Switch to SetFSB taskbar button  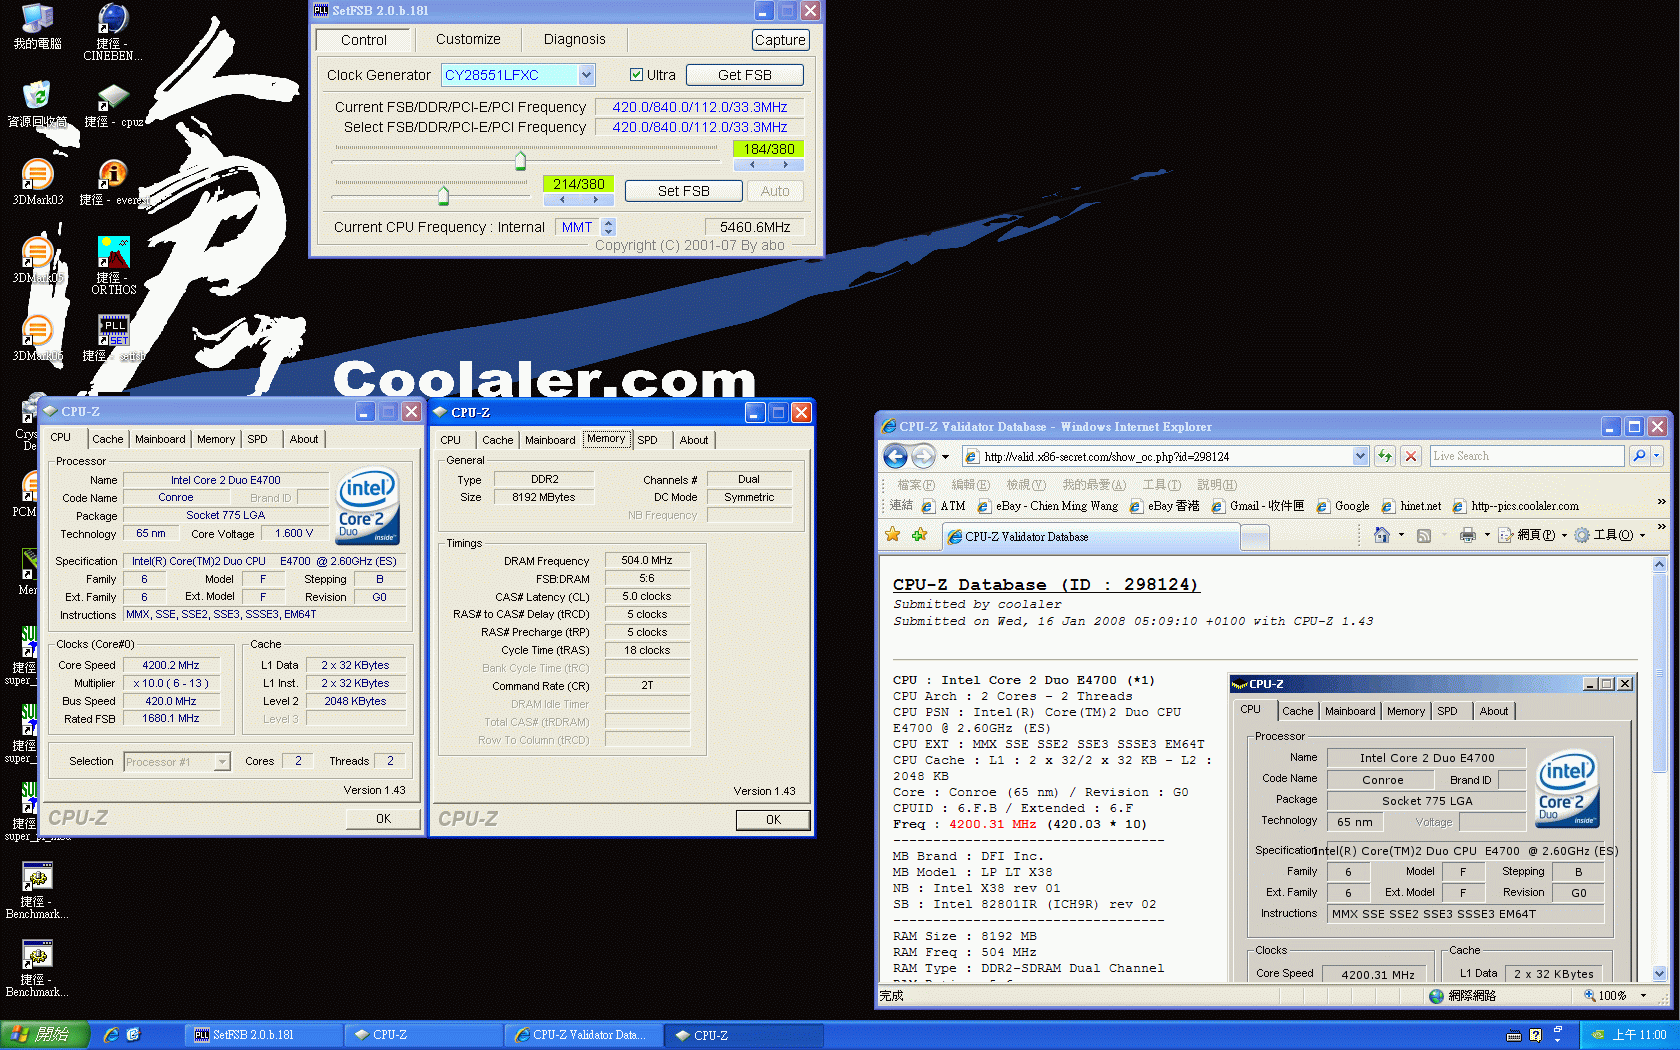tap(263, 1035)
